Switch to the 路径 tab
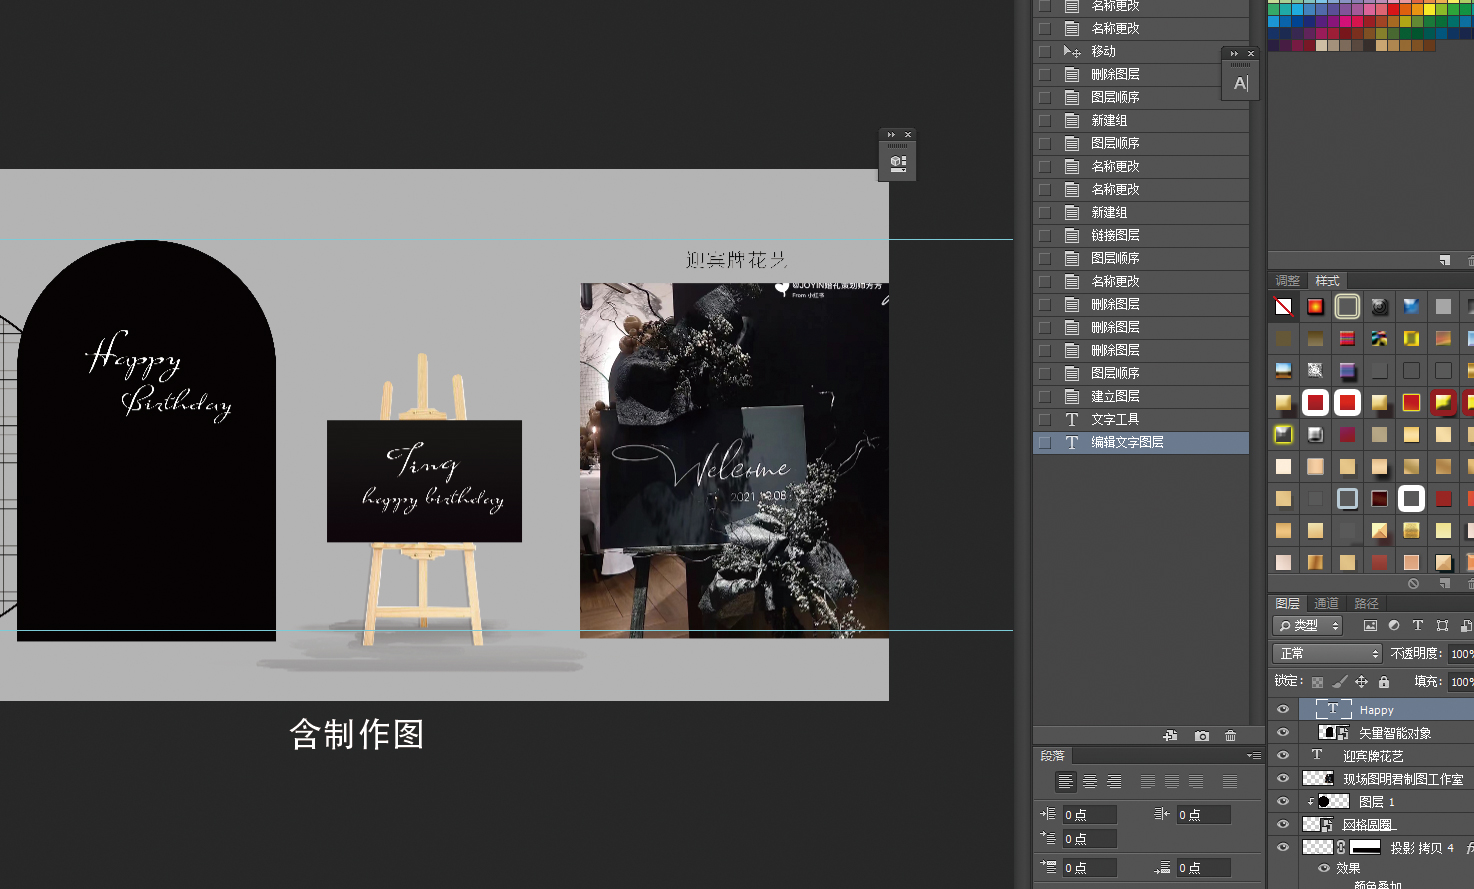 tap(1366, 603)
